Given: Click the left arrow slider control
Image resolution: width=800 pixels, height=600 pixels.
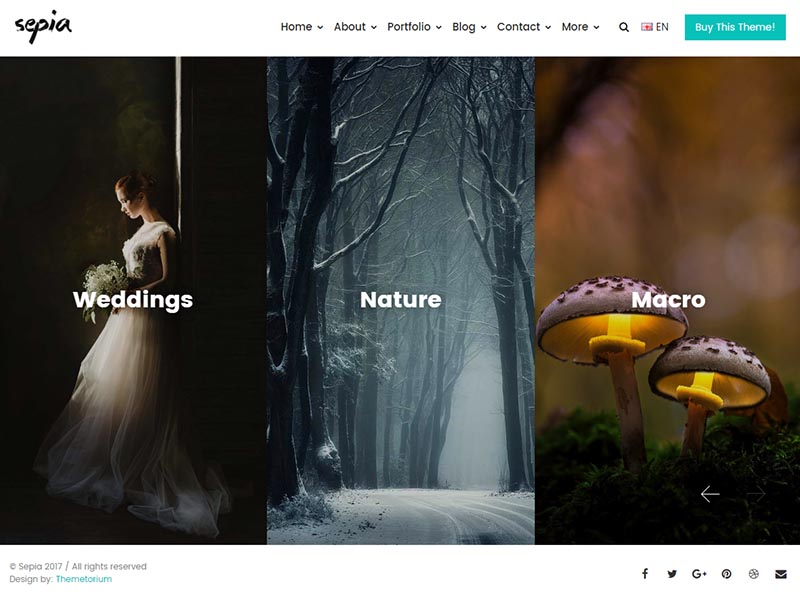Looking at the screenshot, I should (x=710, y=494).
